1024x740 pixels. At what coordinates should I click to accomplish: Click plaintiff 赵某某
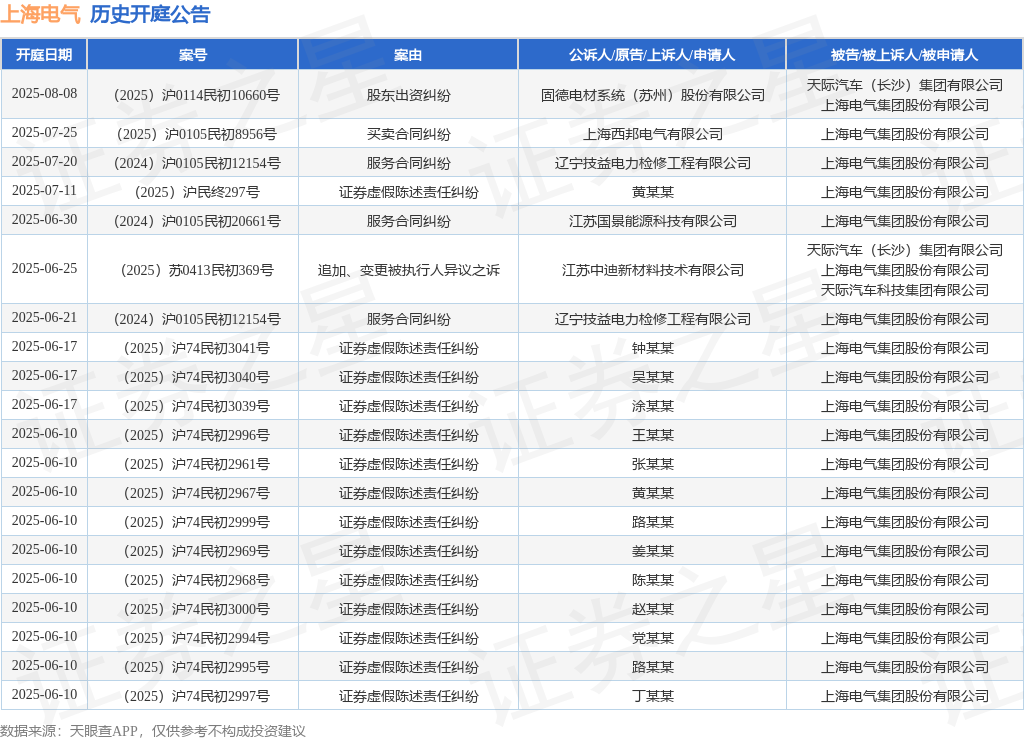tap(652, 609)
